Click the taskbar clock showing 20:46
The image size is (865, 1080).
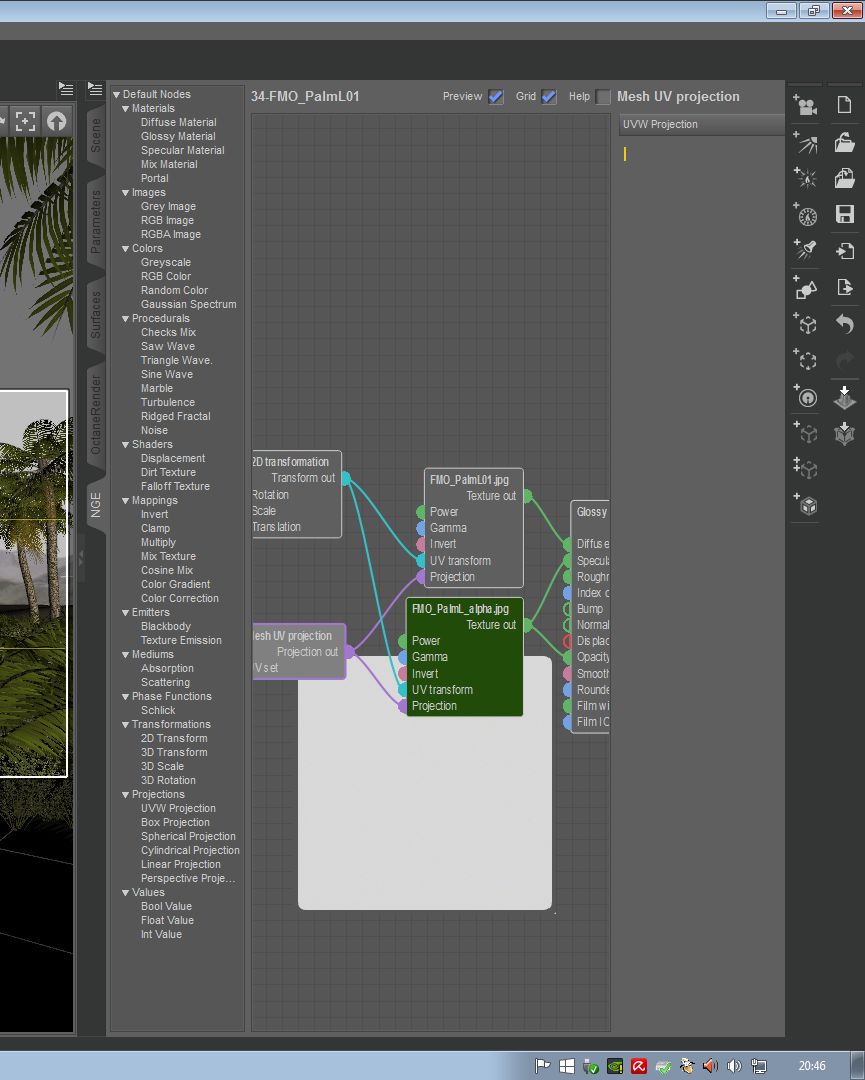[x=812, y=1066]
